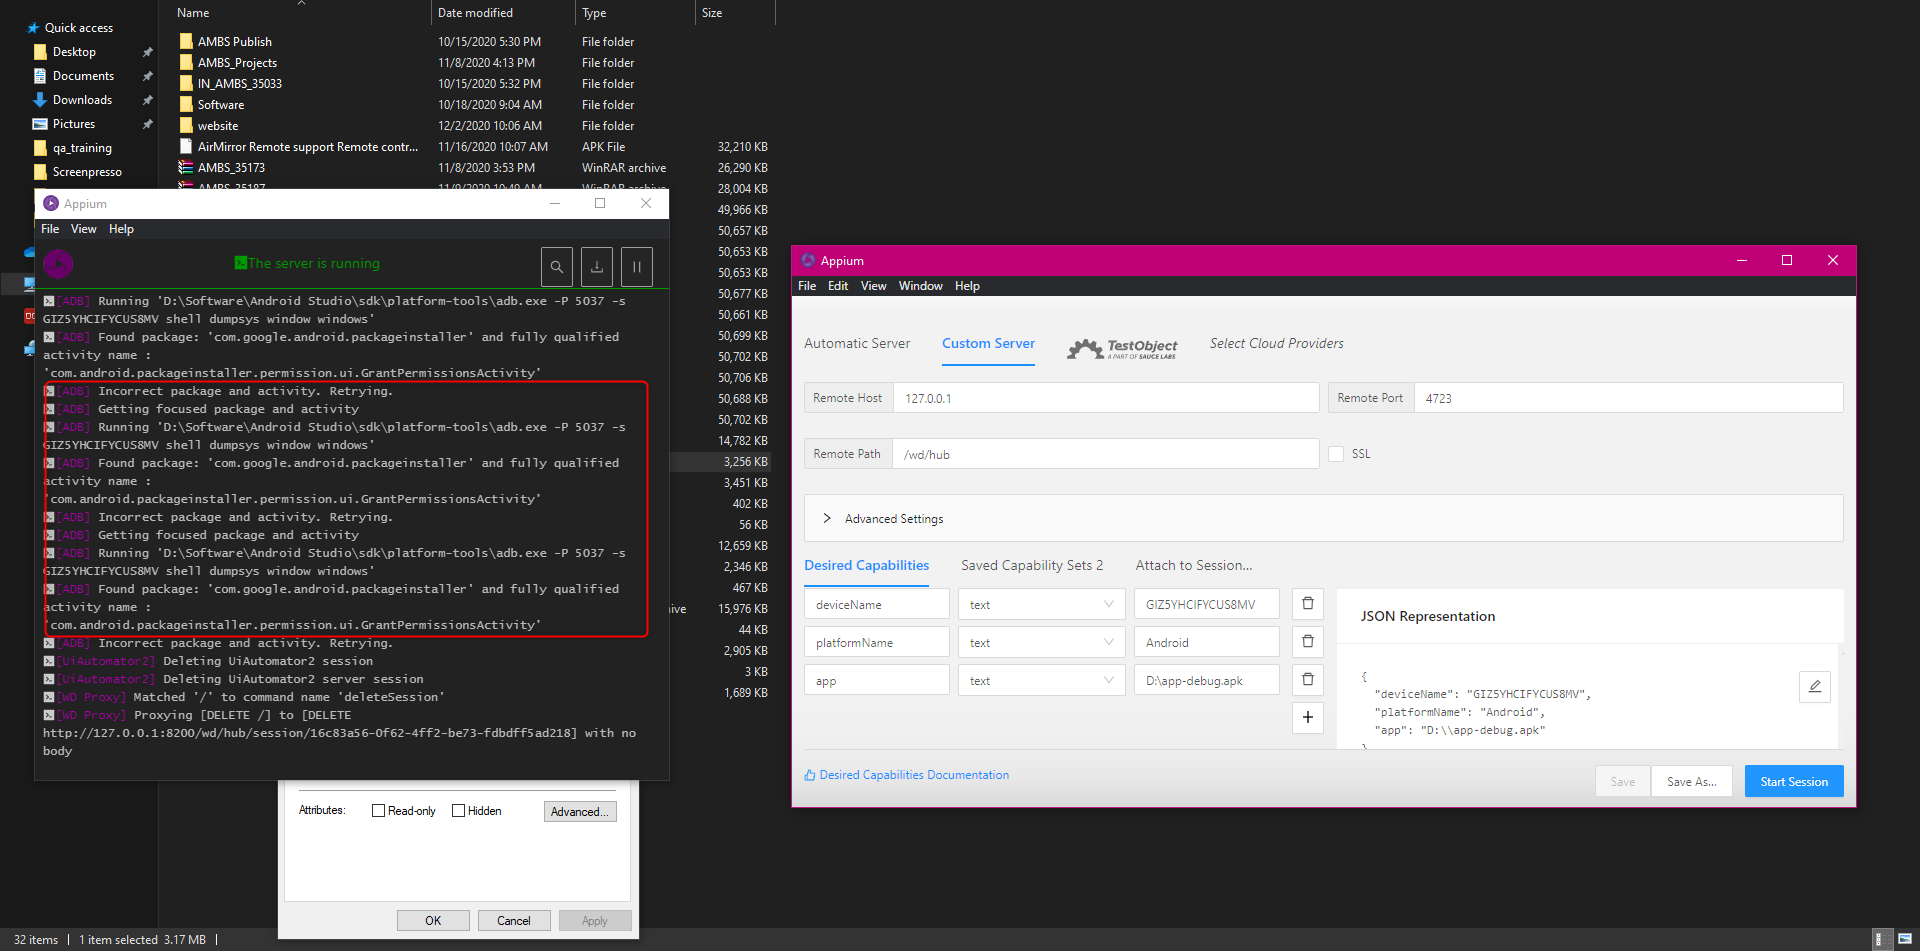This screenshot has width=1920, height=951.
Task: Check the Read-only attribute checkbox
Action: pos(380,810)
